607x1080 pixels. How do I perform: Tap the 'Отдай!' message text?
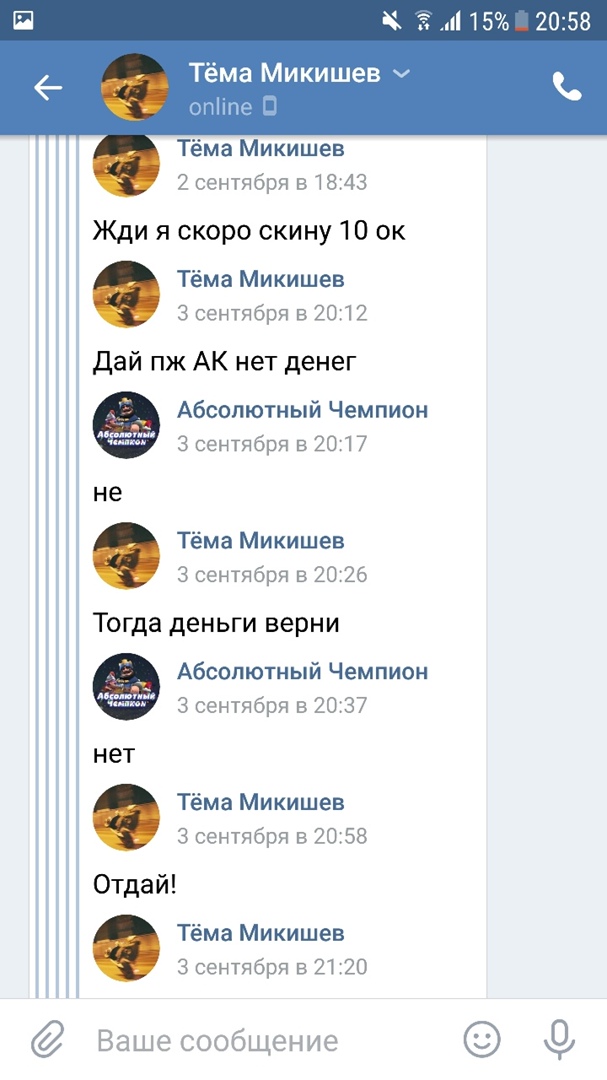(134, 885)
